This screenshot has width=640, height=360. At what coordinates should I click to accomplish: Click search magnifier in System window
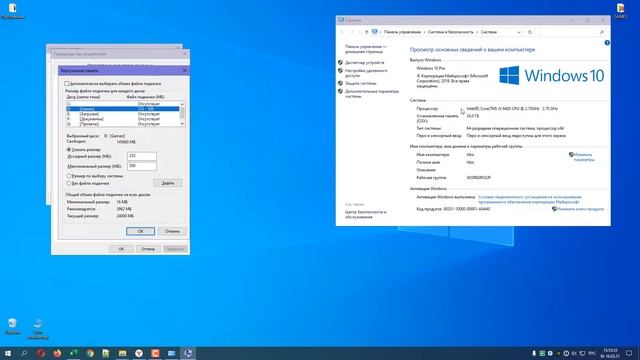point(601,32)
